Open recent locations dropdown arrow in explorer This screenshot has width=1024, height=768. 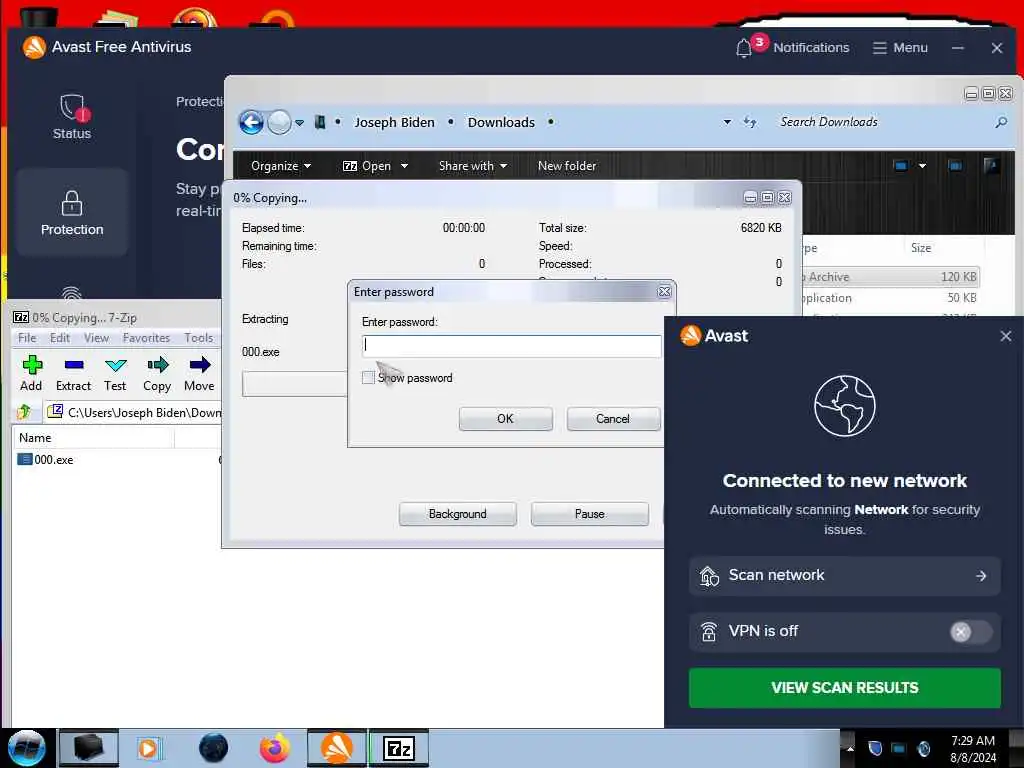pyautogui.click(x=299, y=122)
